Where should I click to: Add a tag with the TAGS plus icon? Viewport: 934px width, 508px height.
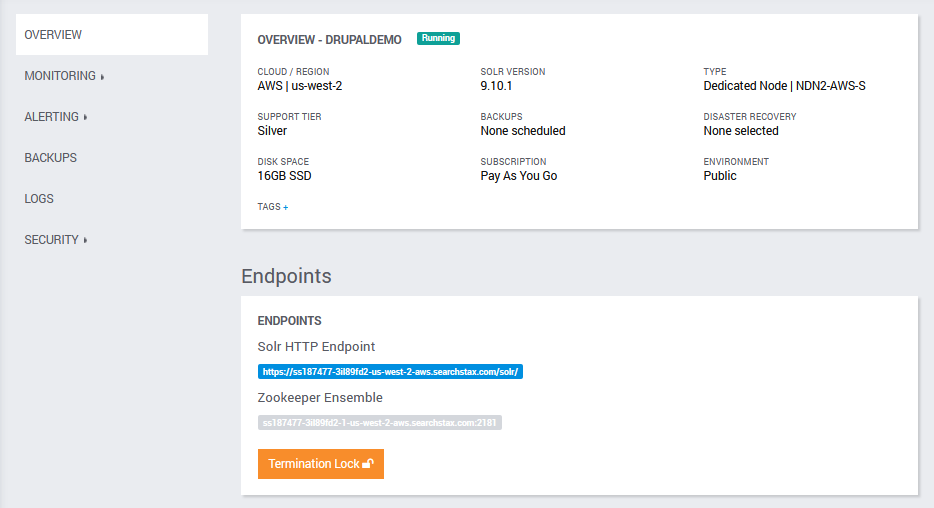click(285, 207)
